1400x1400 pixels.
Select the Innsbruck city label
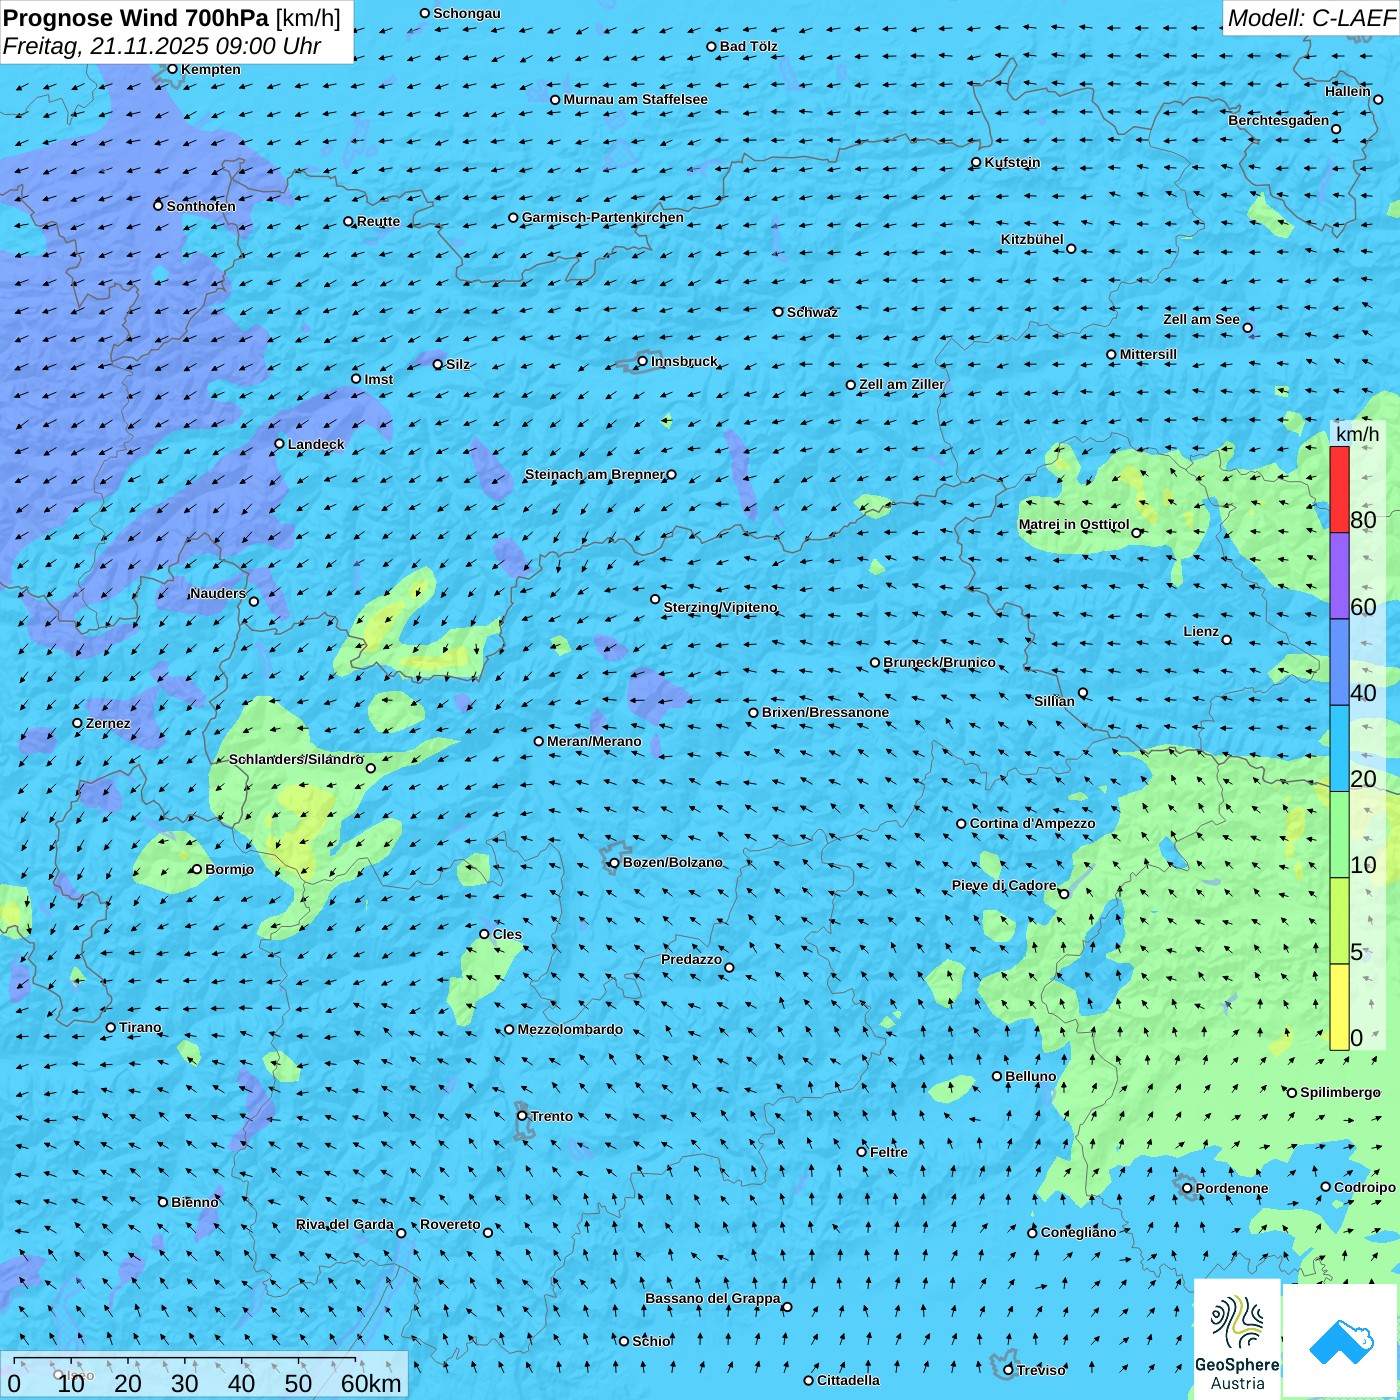pyautogui.click(x=684, y=361)
